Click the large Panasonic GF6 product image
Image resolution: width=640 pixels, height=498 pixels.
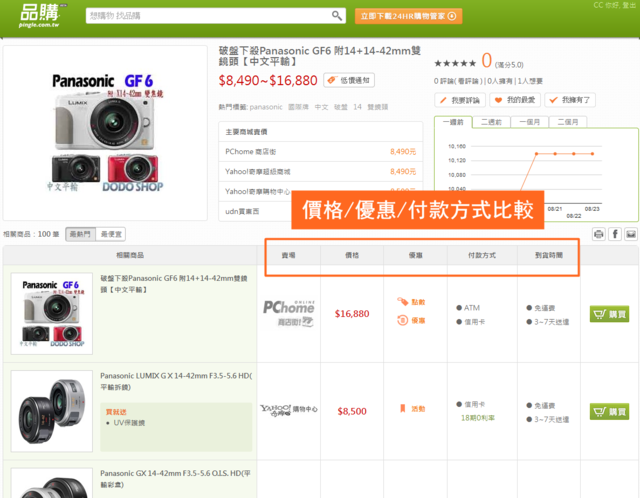pyautogui.click(x=105, y=133)
